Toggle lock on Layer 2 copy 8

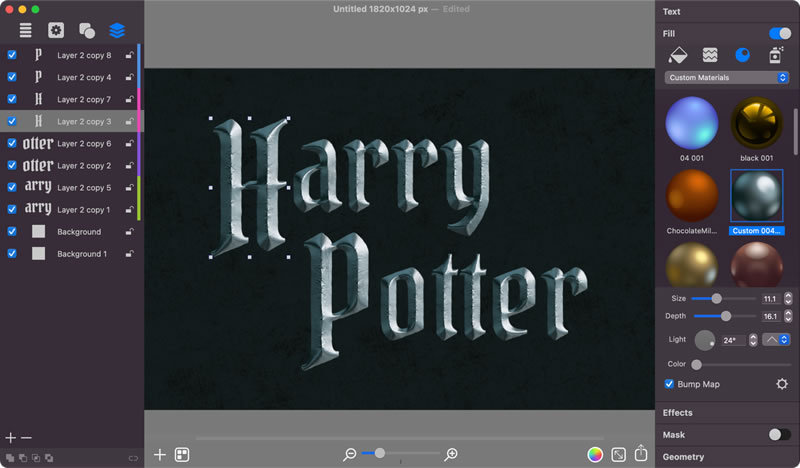[130, 55]
